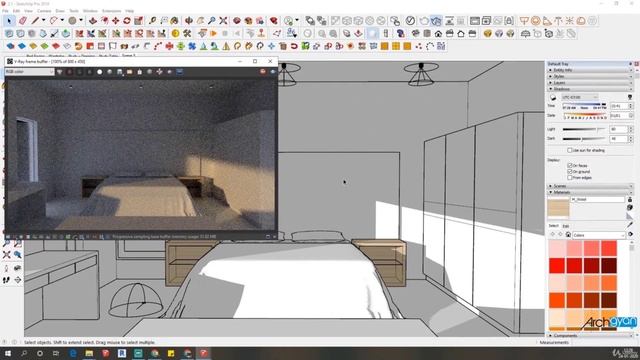The height and width of the screenshot is (360, 640).
Task: Choose the Pan hand tool
Action: click(200, 20)
